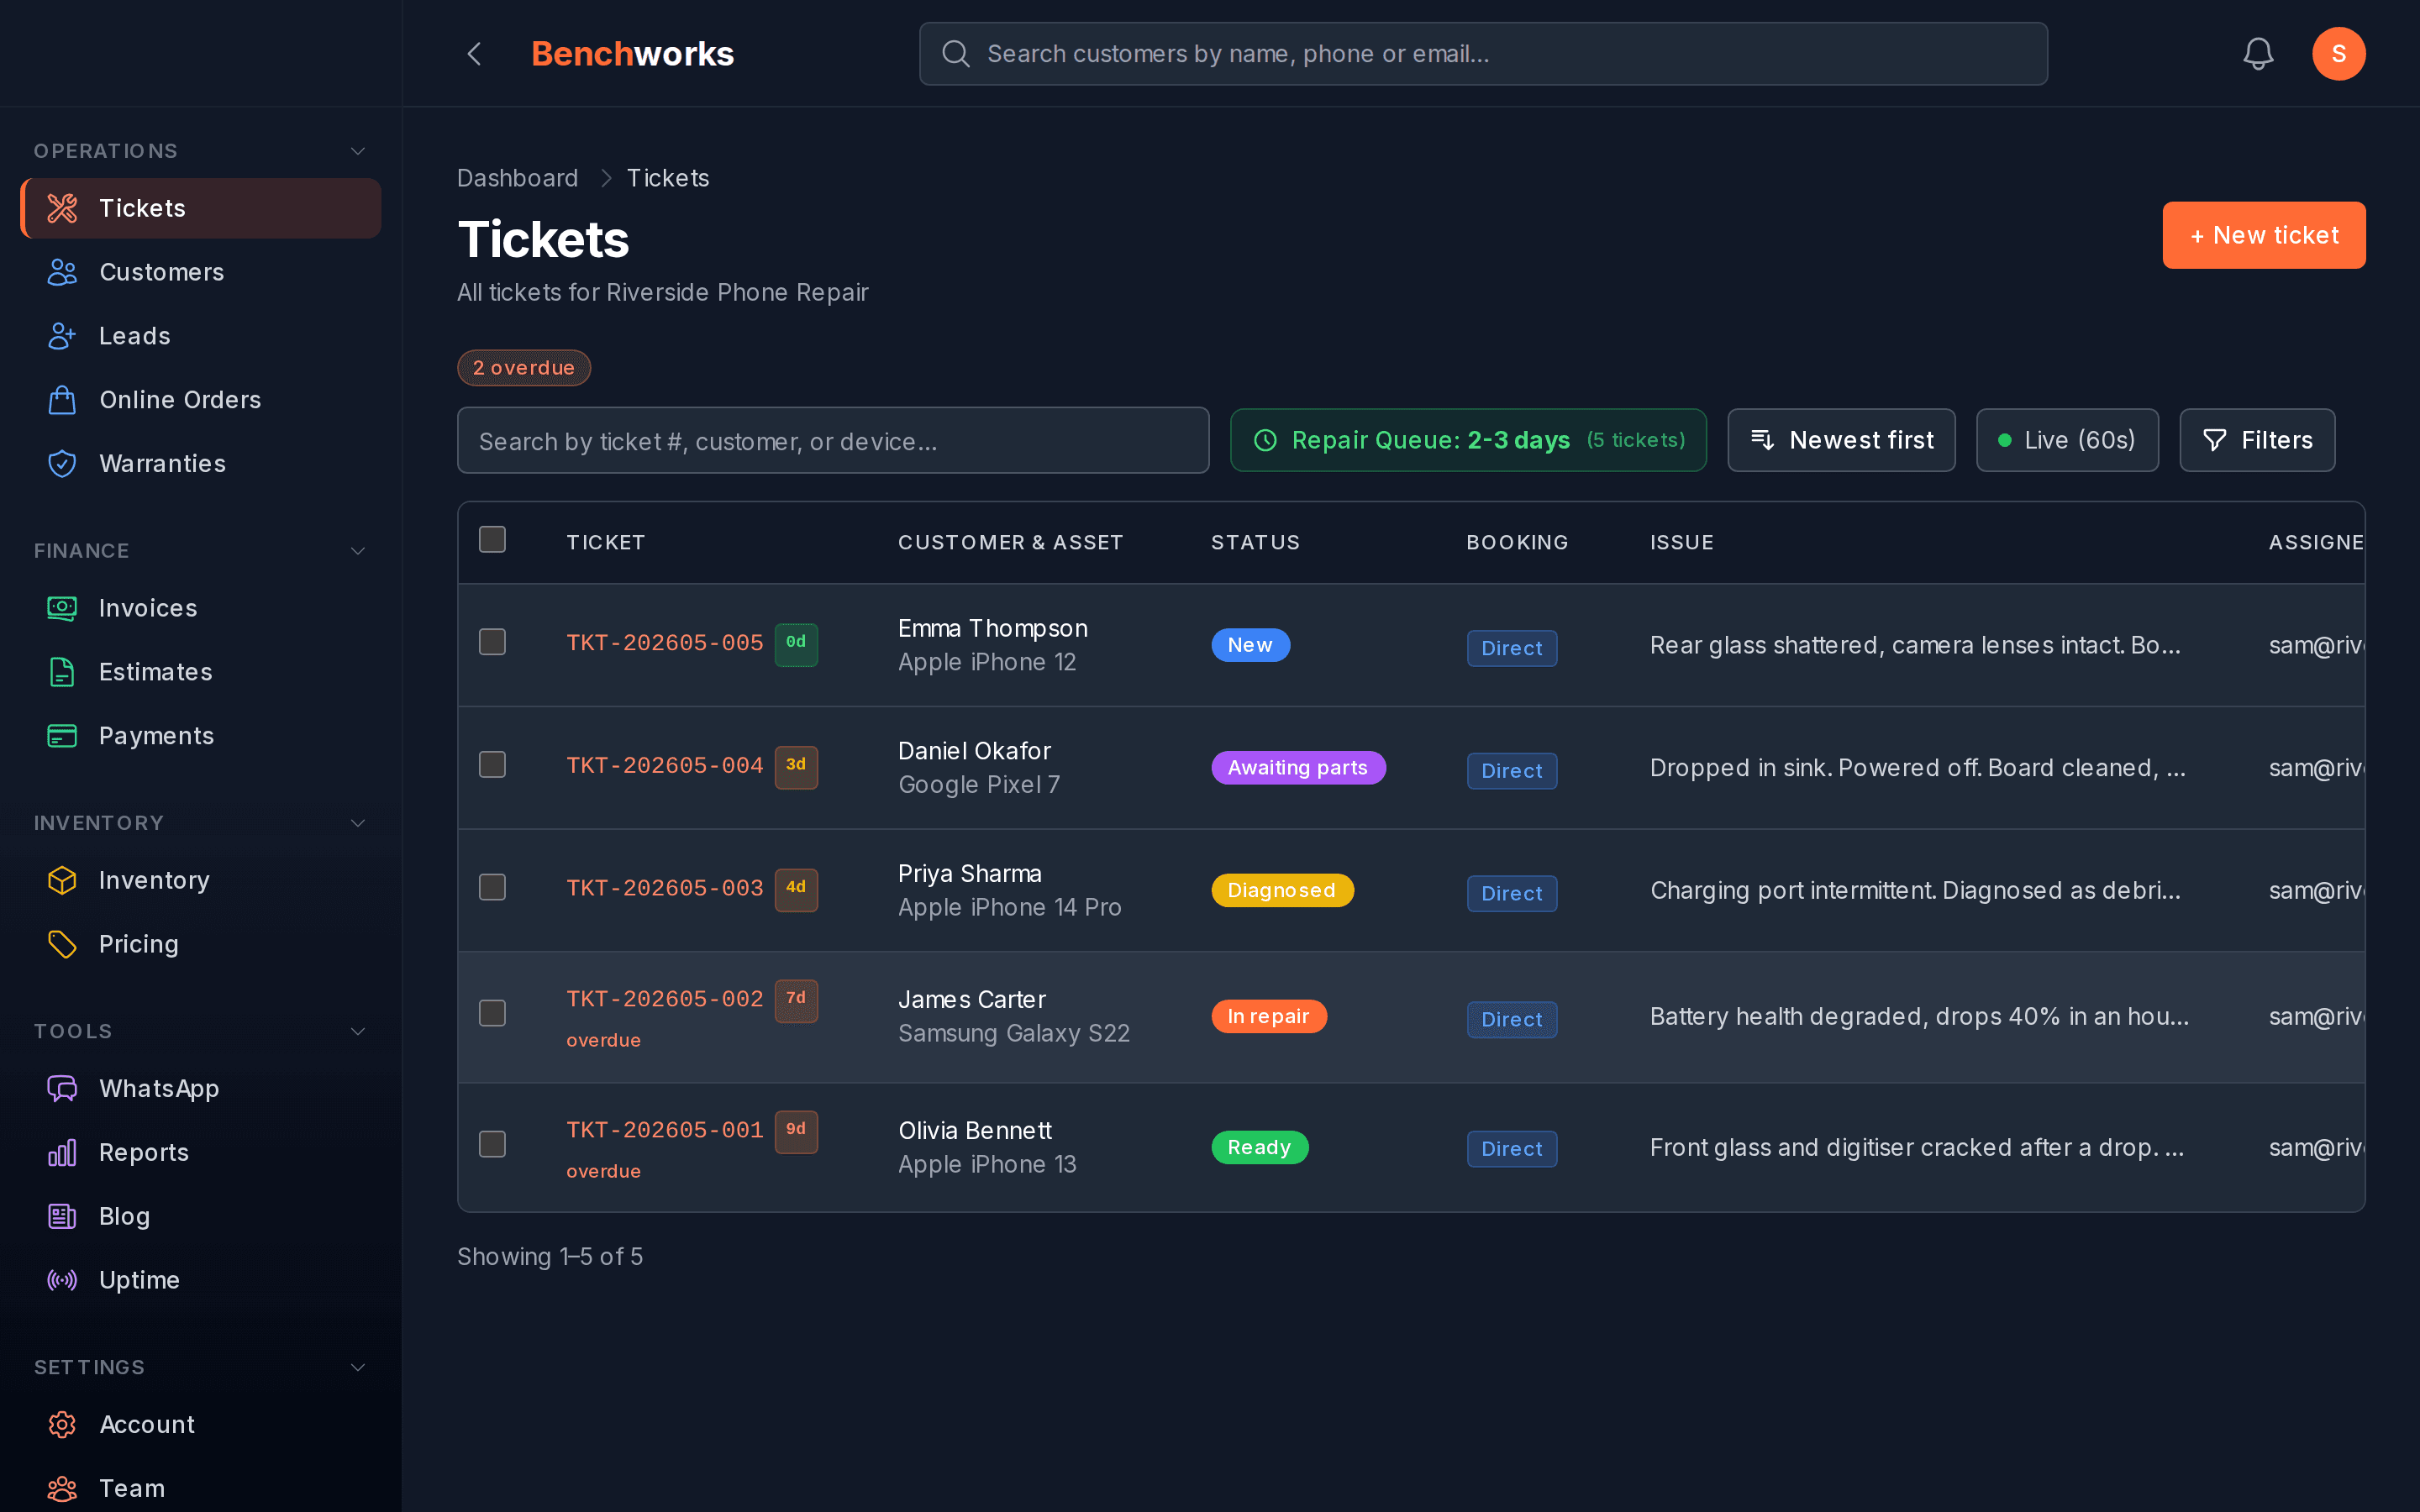Click the back arrow beside Benchworks
Image resolution: width=2420 pixels, height=1512 pixels.
tap(475, 53)
